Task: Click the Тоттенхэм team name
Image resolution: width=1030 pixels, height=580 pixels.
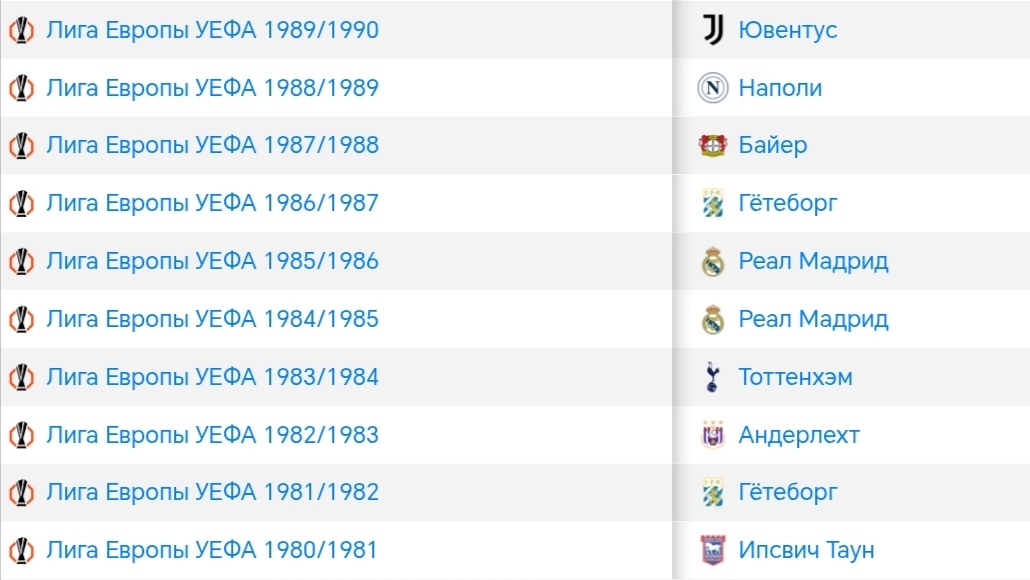Action: [x=795, y=377]
